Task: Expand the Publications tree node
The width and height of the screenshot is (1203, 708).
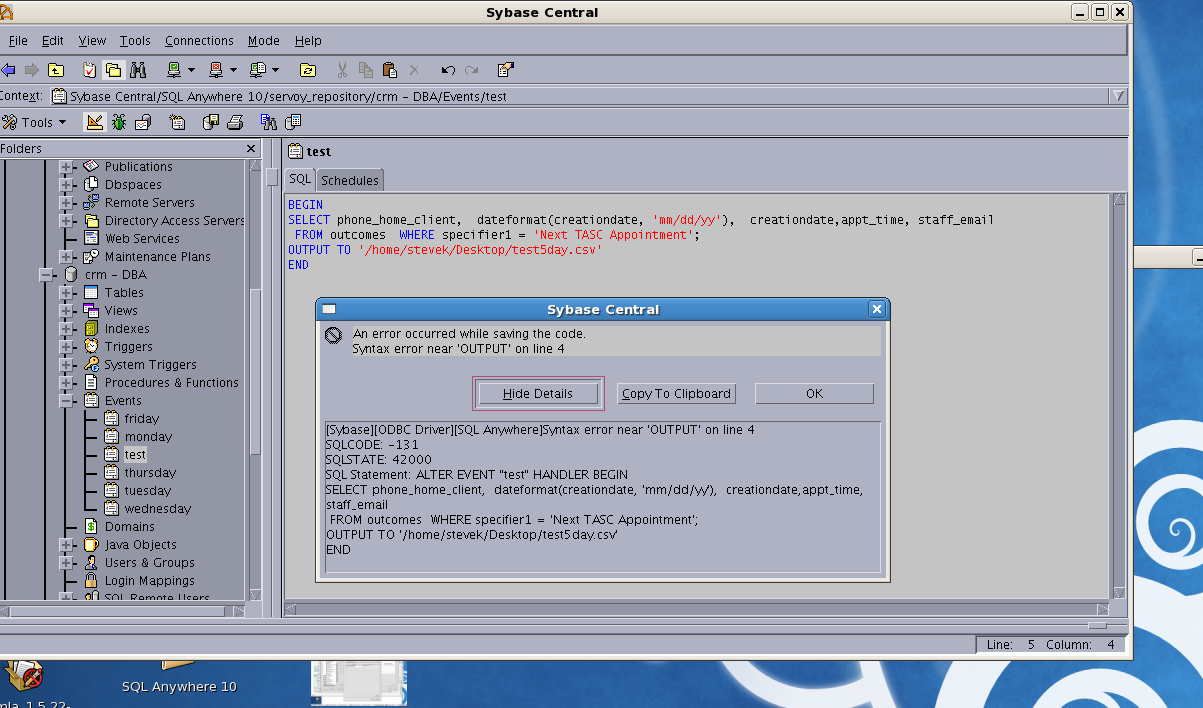Action: (66, 167)
